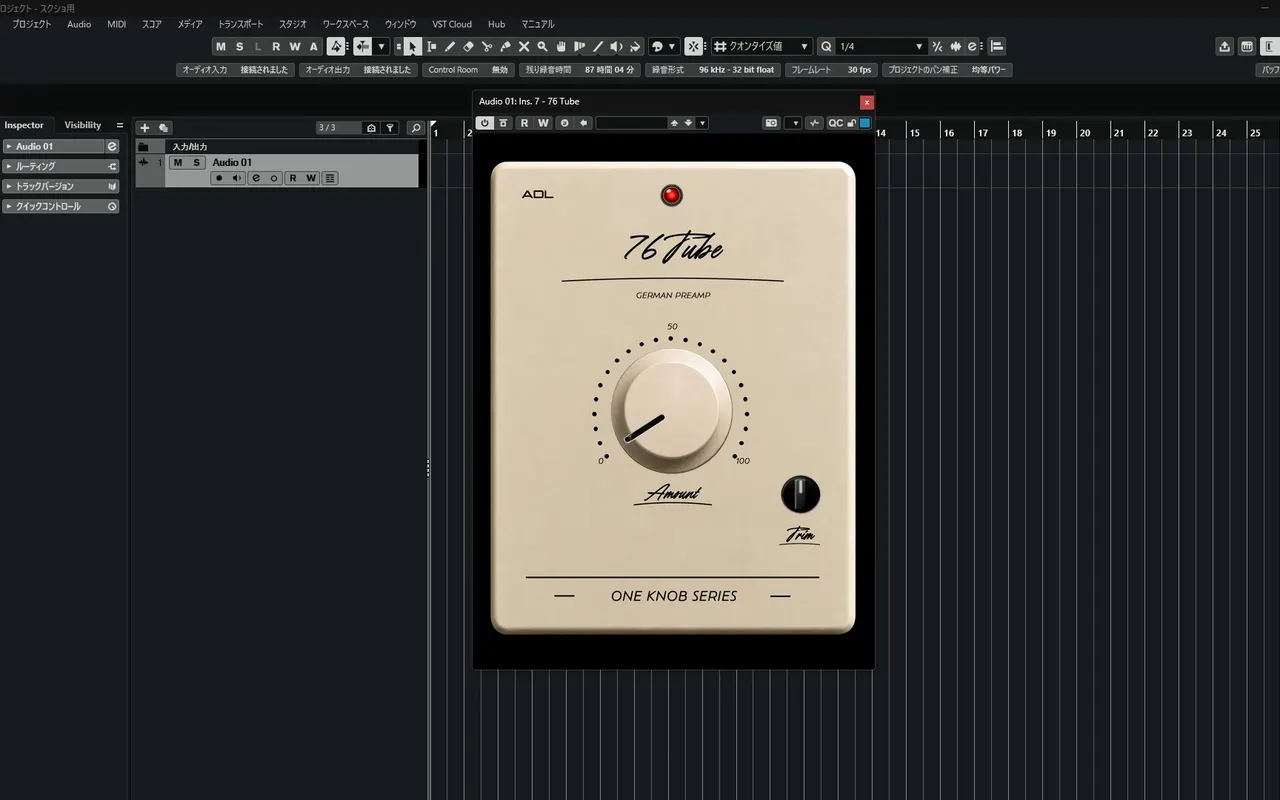This screenshot has height=800, width=1280.
Task: Open plug-in preset dropdown arrow
Action: pos(703,123)
